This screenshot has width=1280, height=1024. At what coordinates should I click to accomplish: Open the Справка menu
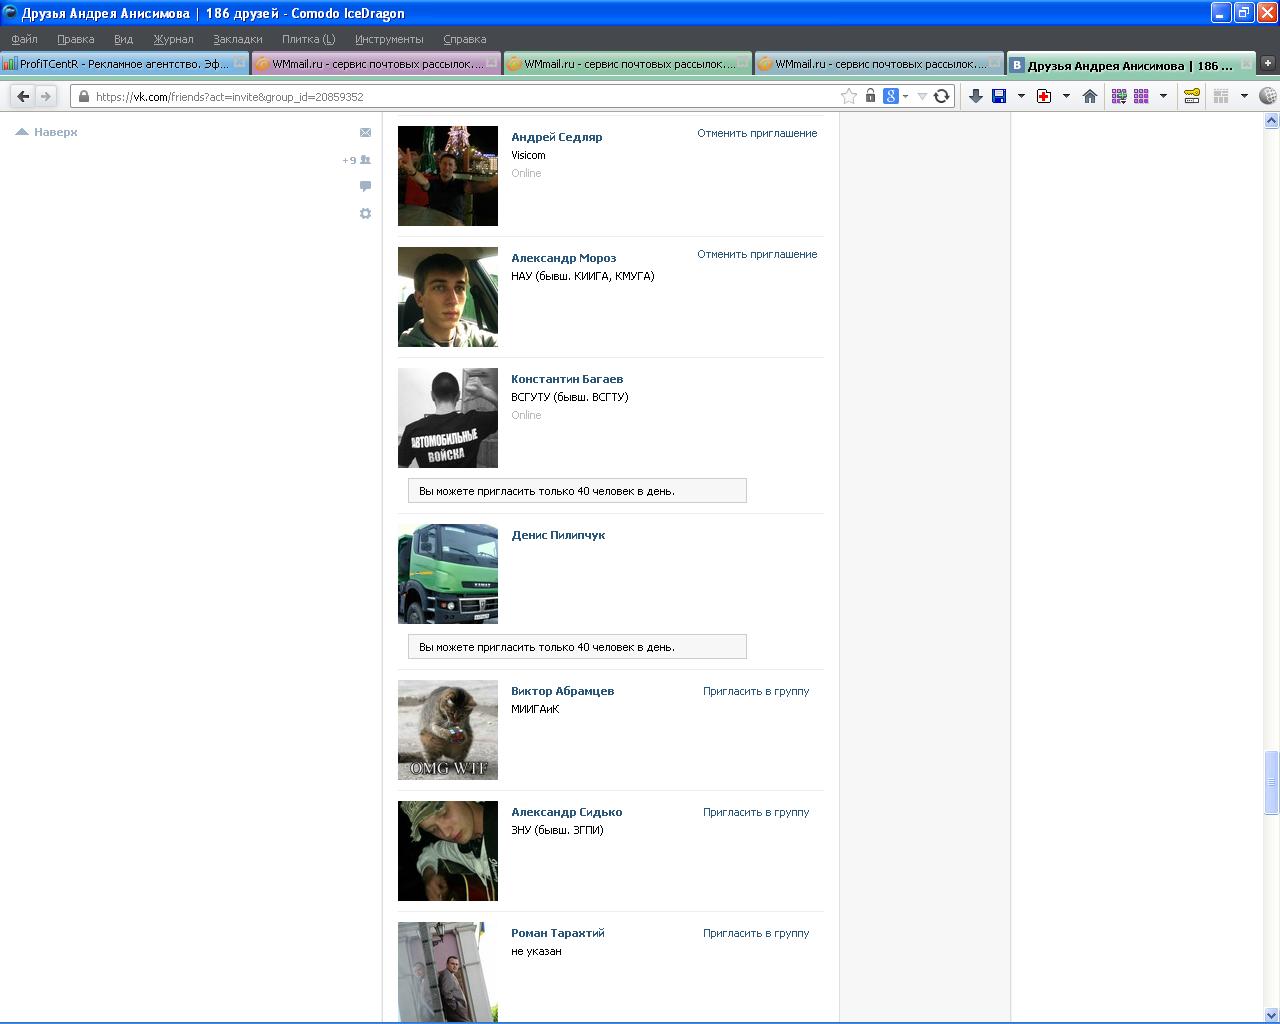pyautogui.click(x=465, y=39)
